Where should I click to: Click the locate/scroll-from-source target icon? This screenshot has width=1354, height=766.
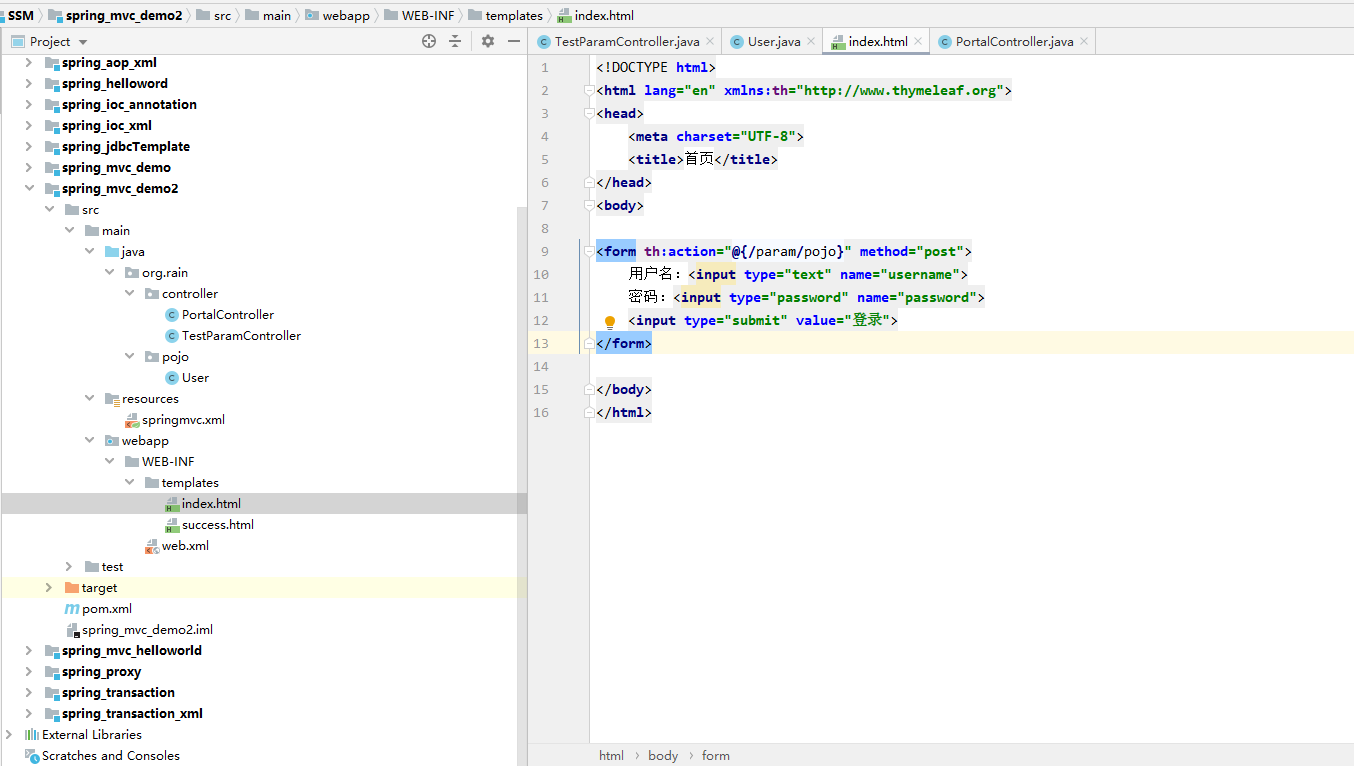point(429,41)
